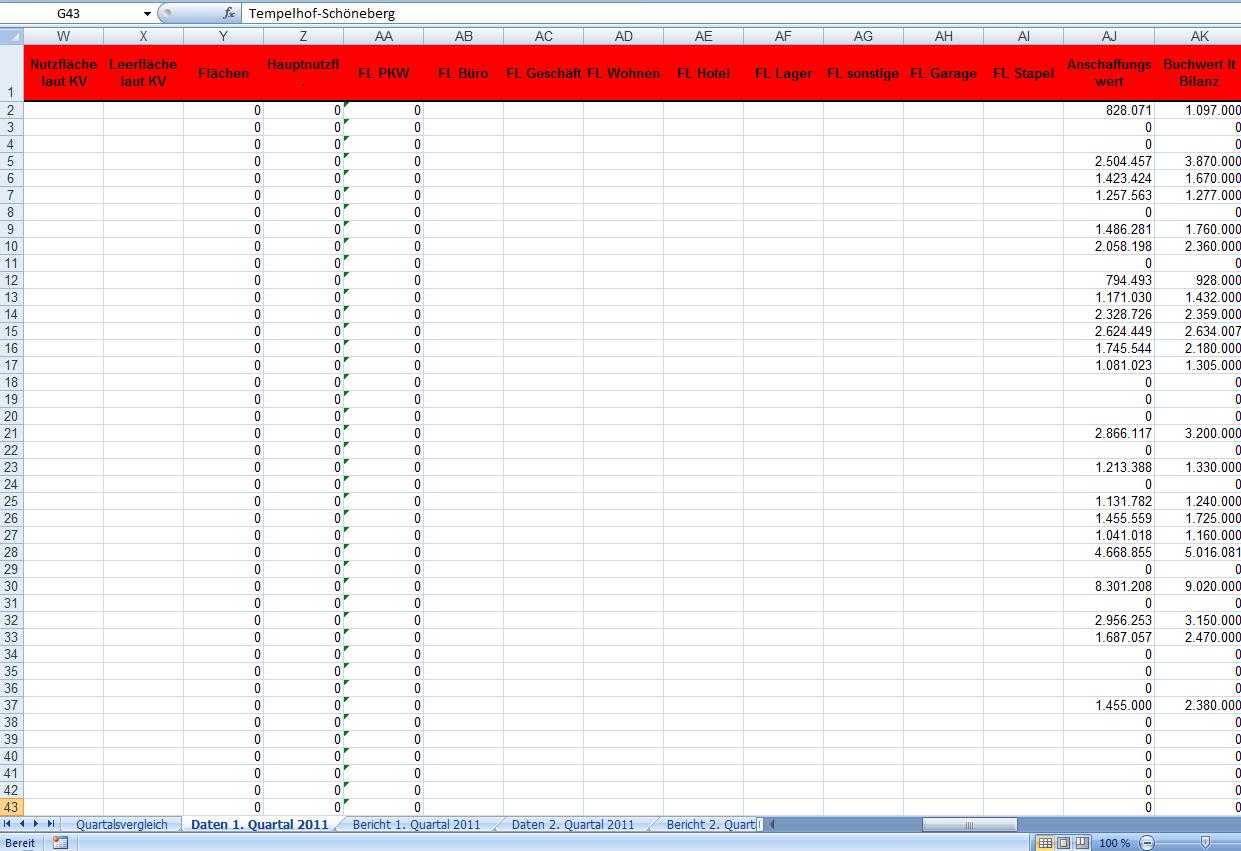Click cell with value 1.455.000
This screenshot has width=1241, height=851.
1109,705
